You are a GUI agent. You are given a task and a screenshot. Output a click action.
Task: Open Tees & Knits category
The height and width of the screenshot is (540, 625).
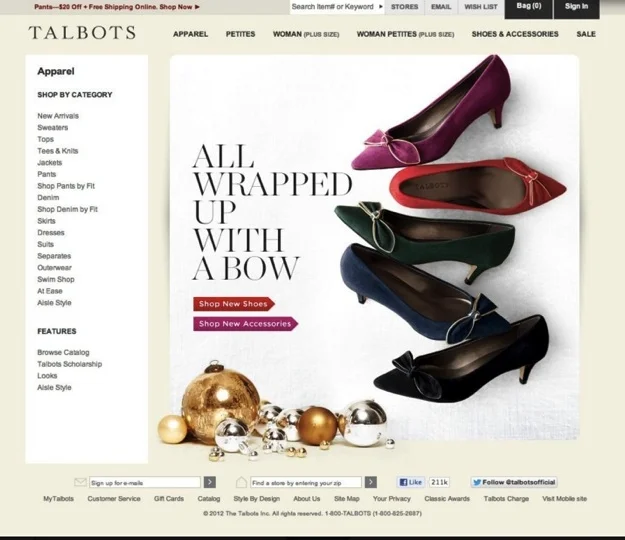pyautogui.click(x=58, y=151)
